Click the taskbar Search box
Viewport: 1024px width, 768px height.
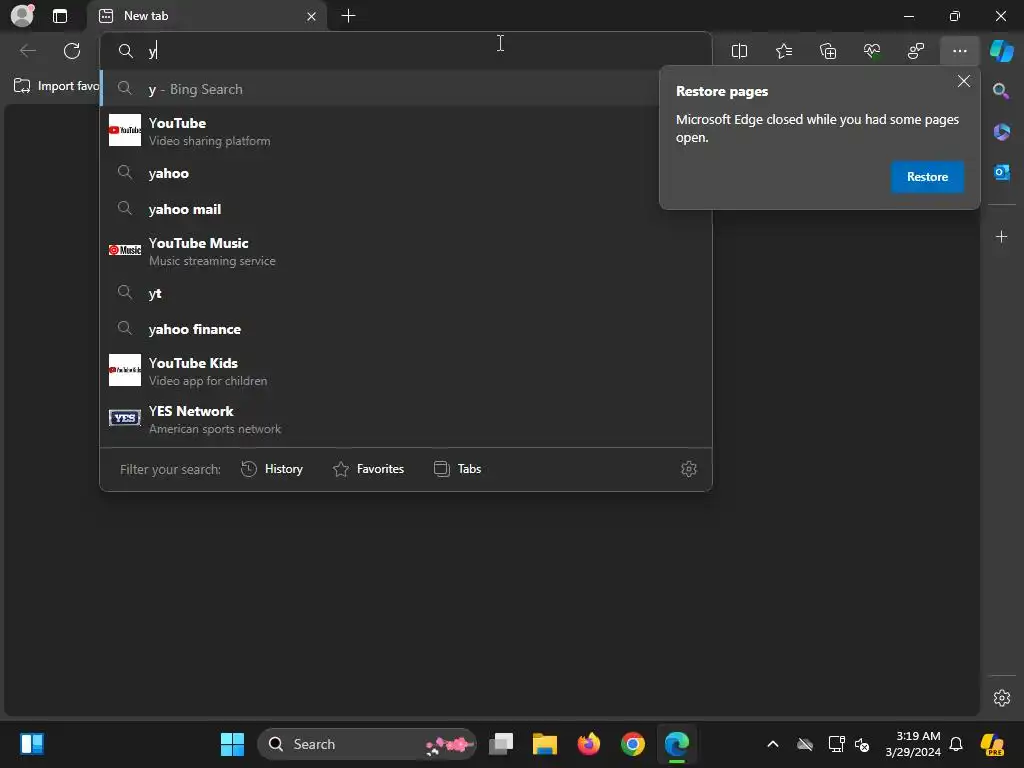(367, 744)
